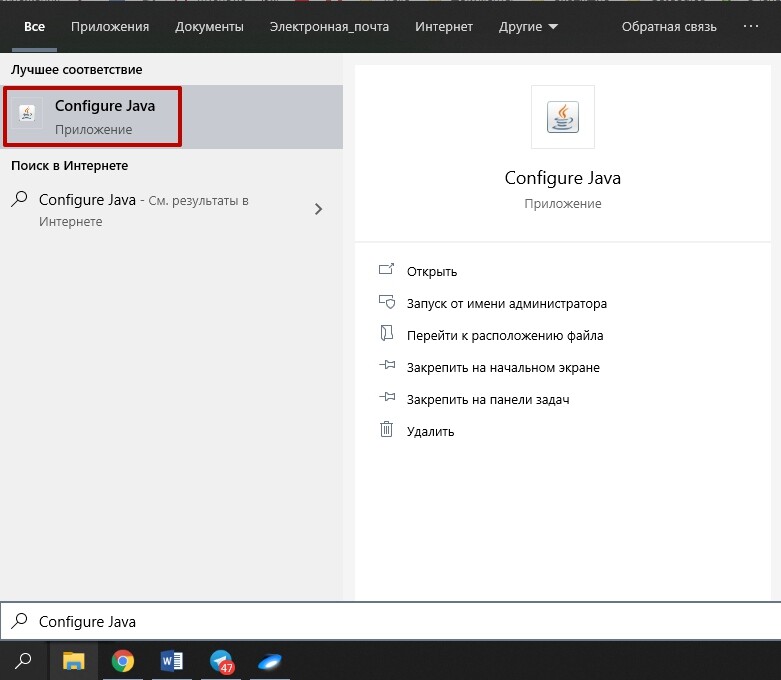Click Открыть to launch Configure Java
Viewport: 781px width, 680px height.
tap(432, 272)
